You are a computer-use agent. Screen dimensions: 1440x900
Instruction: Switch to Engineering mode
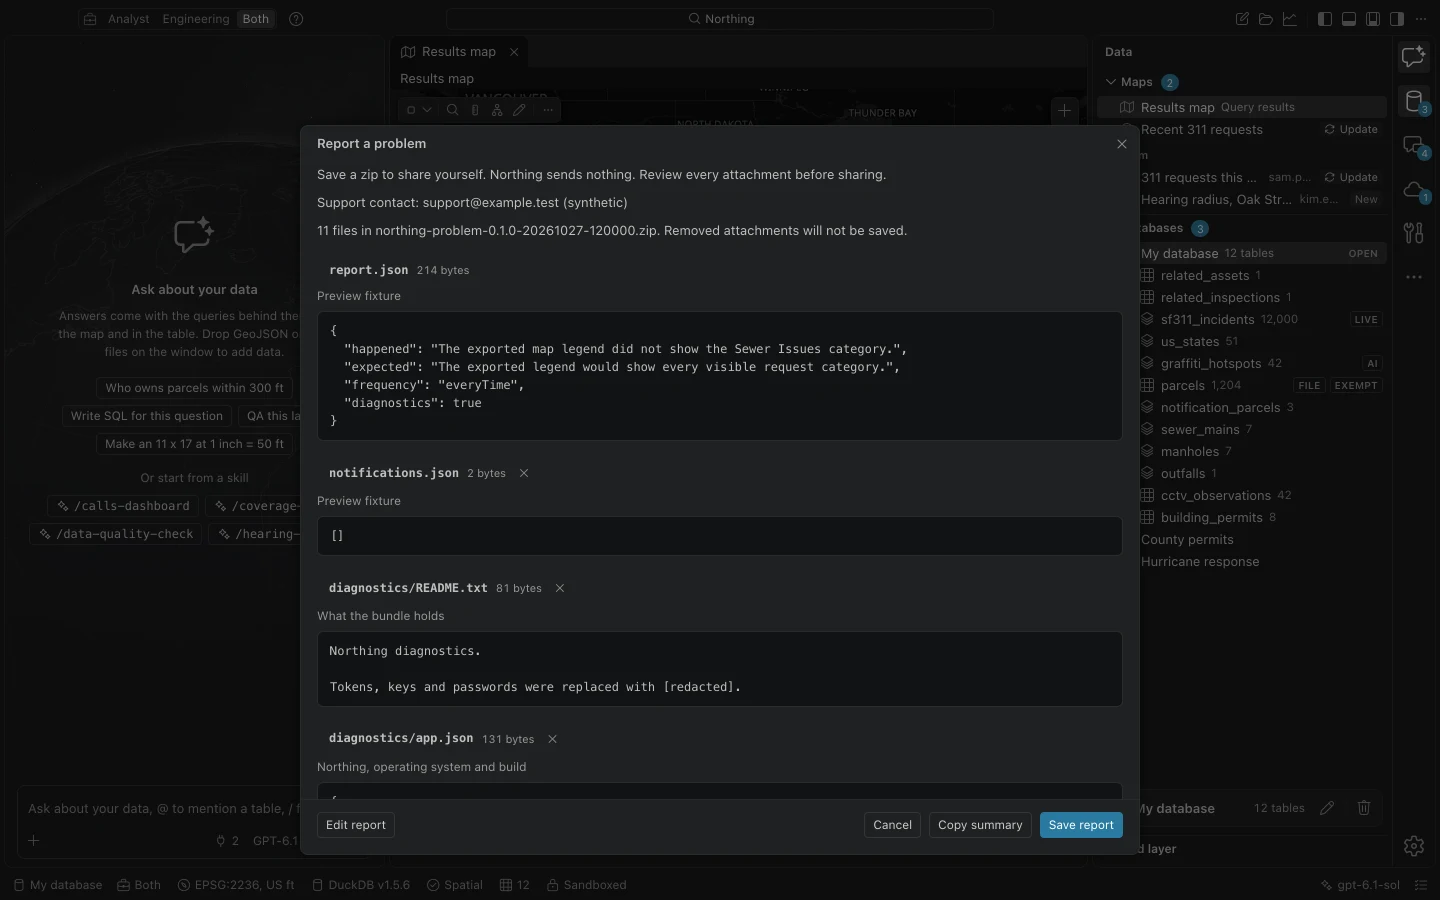click(x=196, y=19)
